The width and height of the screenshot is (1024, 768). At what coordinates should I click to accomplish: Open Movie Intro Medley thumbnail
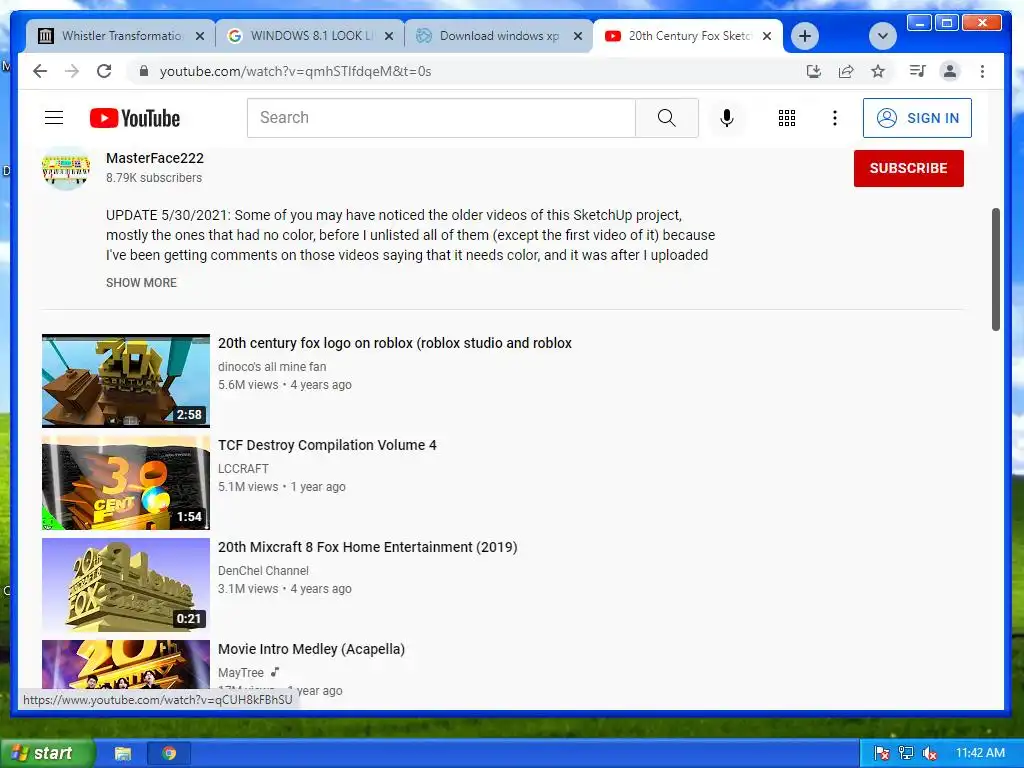coord(126,664)
